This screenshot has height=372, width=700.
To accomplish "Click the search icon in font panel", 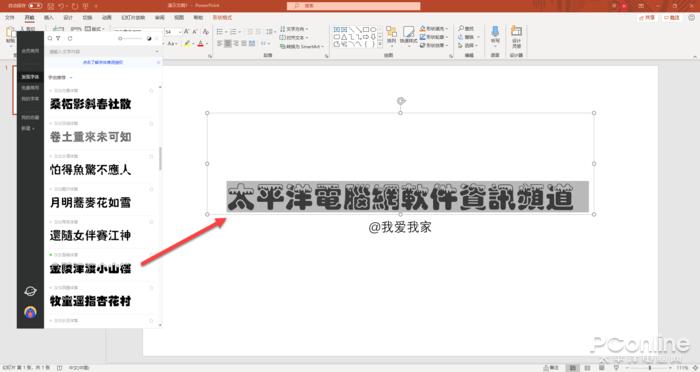I will 50,38.
